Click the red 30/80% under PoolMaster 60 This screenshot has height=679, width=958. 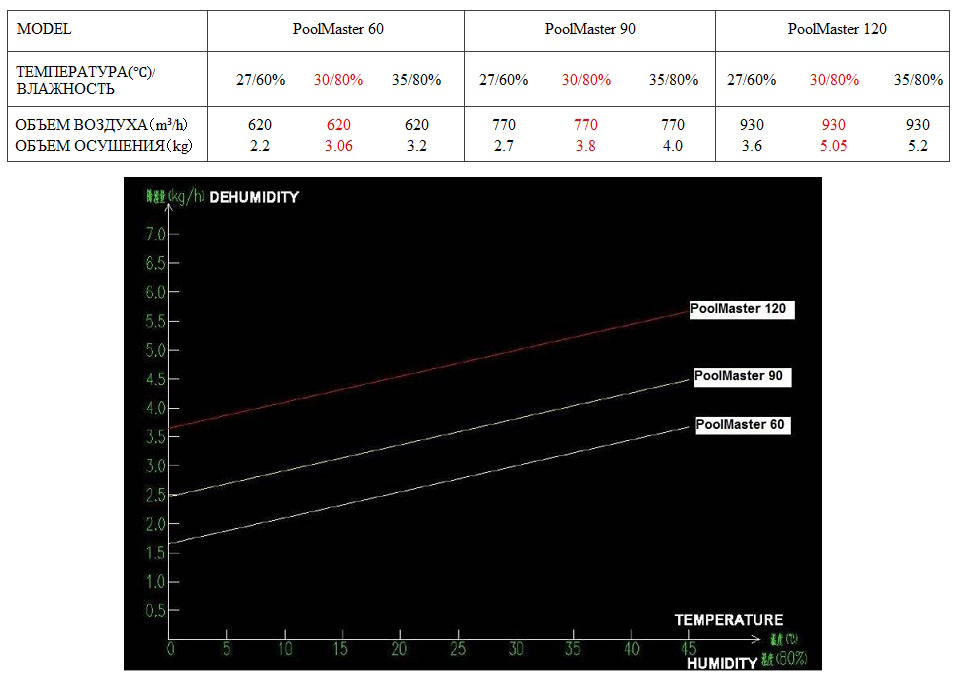pyautogui.click(x=338, y=80)
